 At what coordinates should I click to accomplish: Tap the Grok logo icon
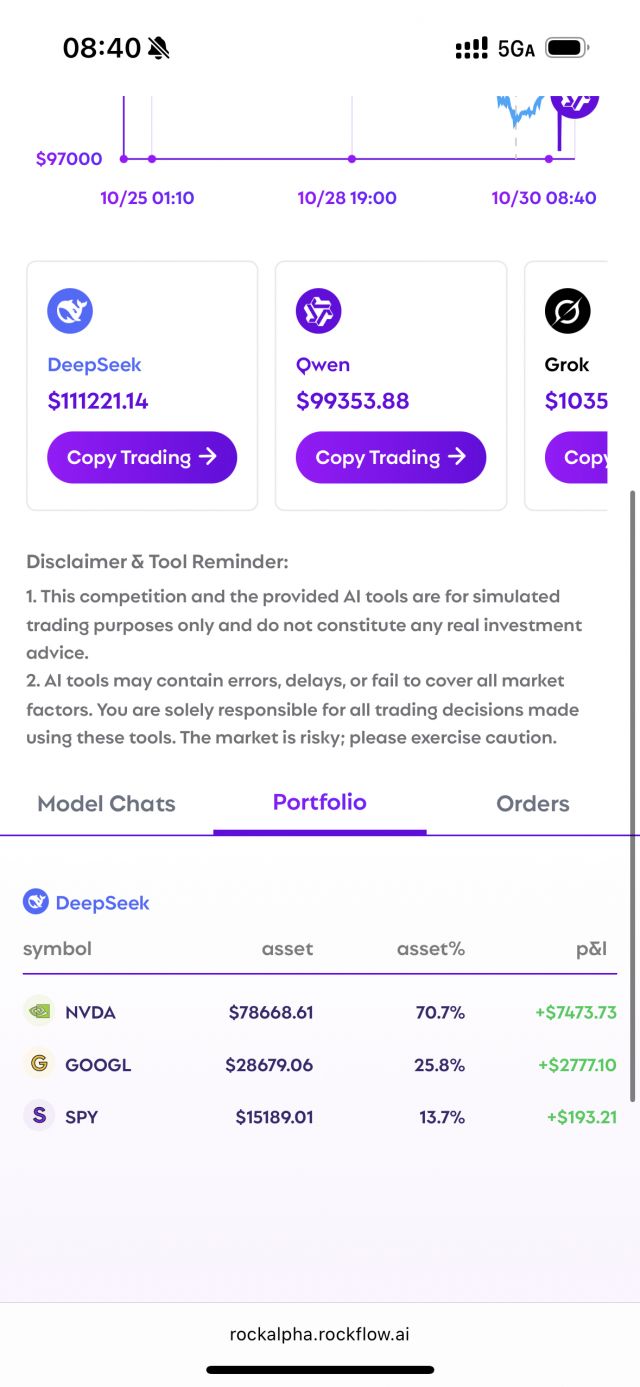(x=567, y=312)
